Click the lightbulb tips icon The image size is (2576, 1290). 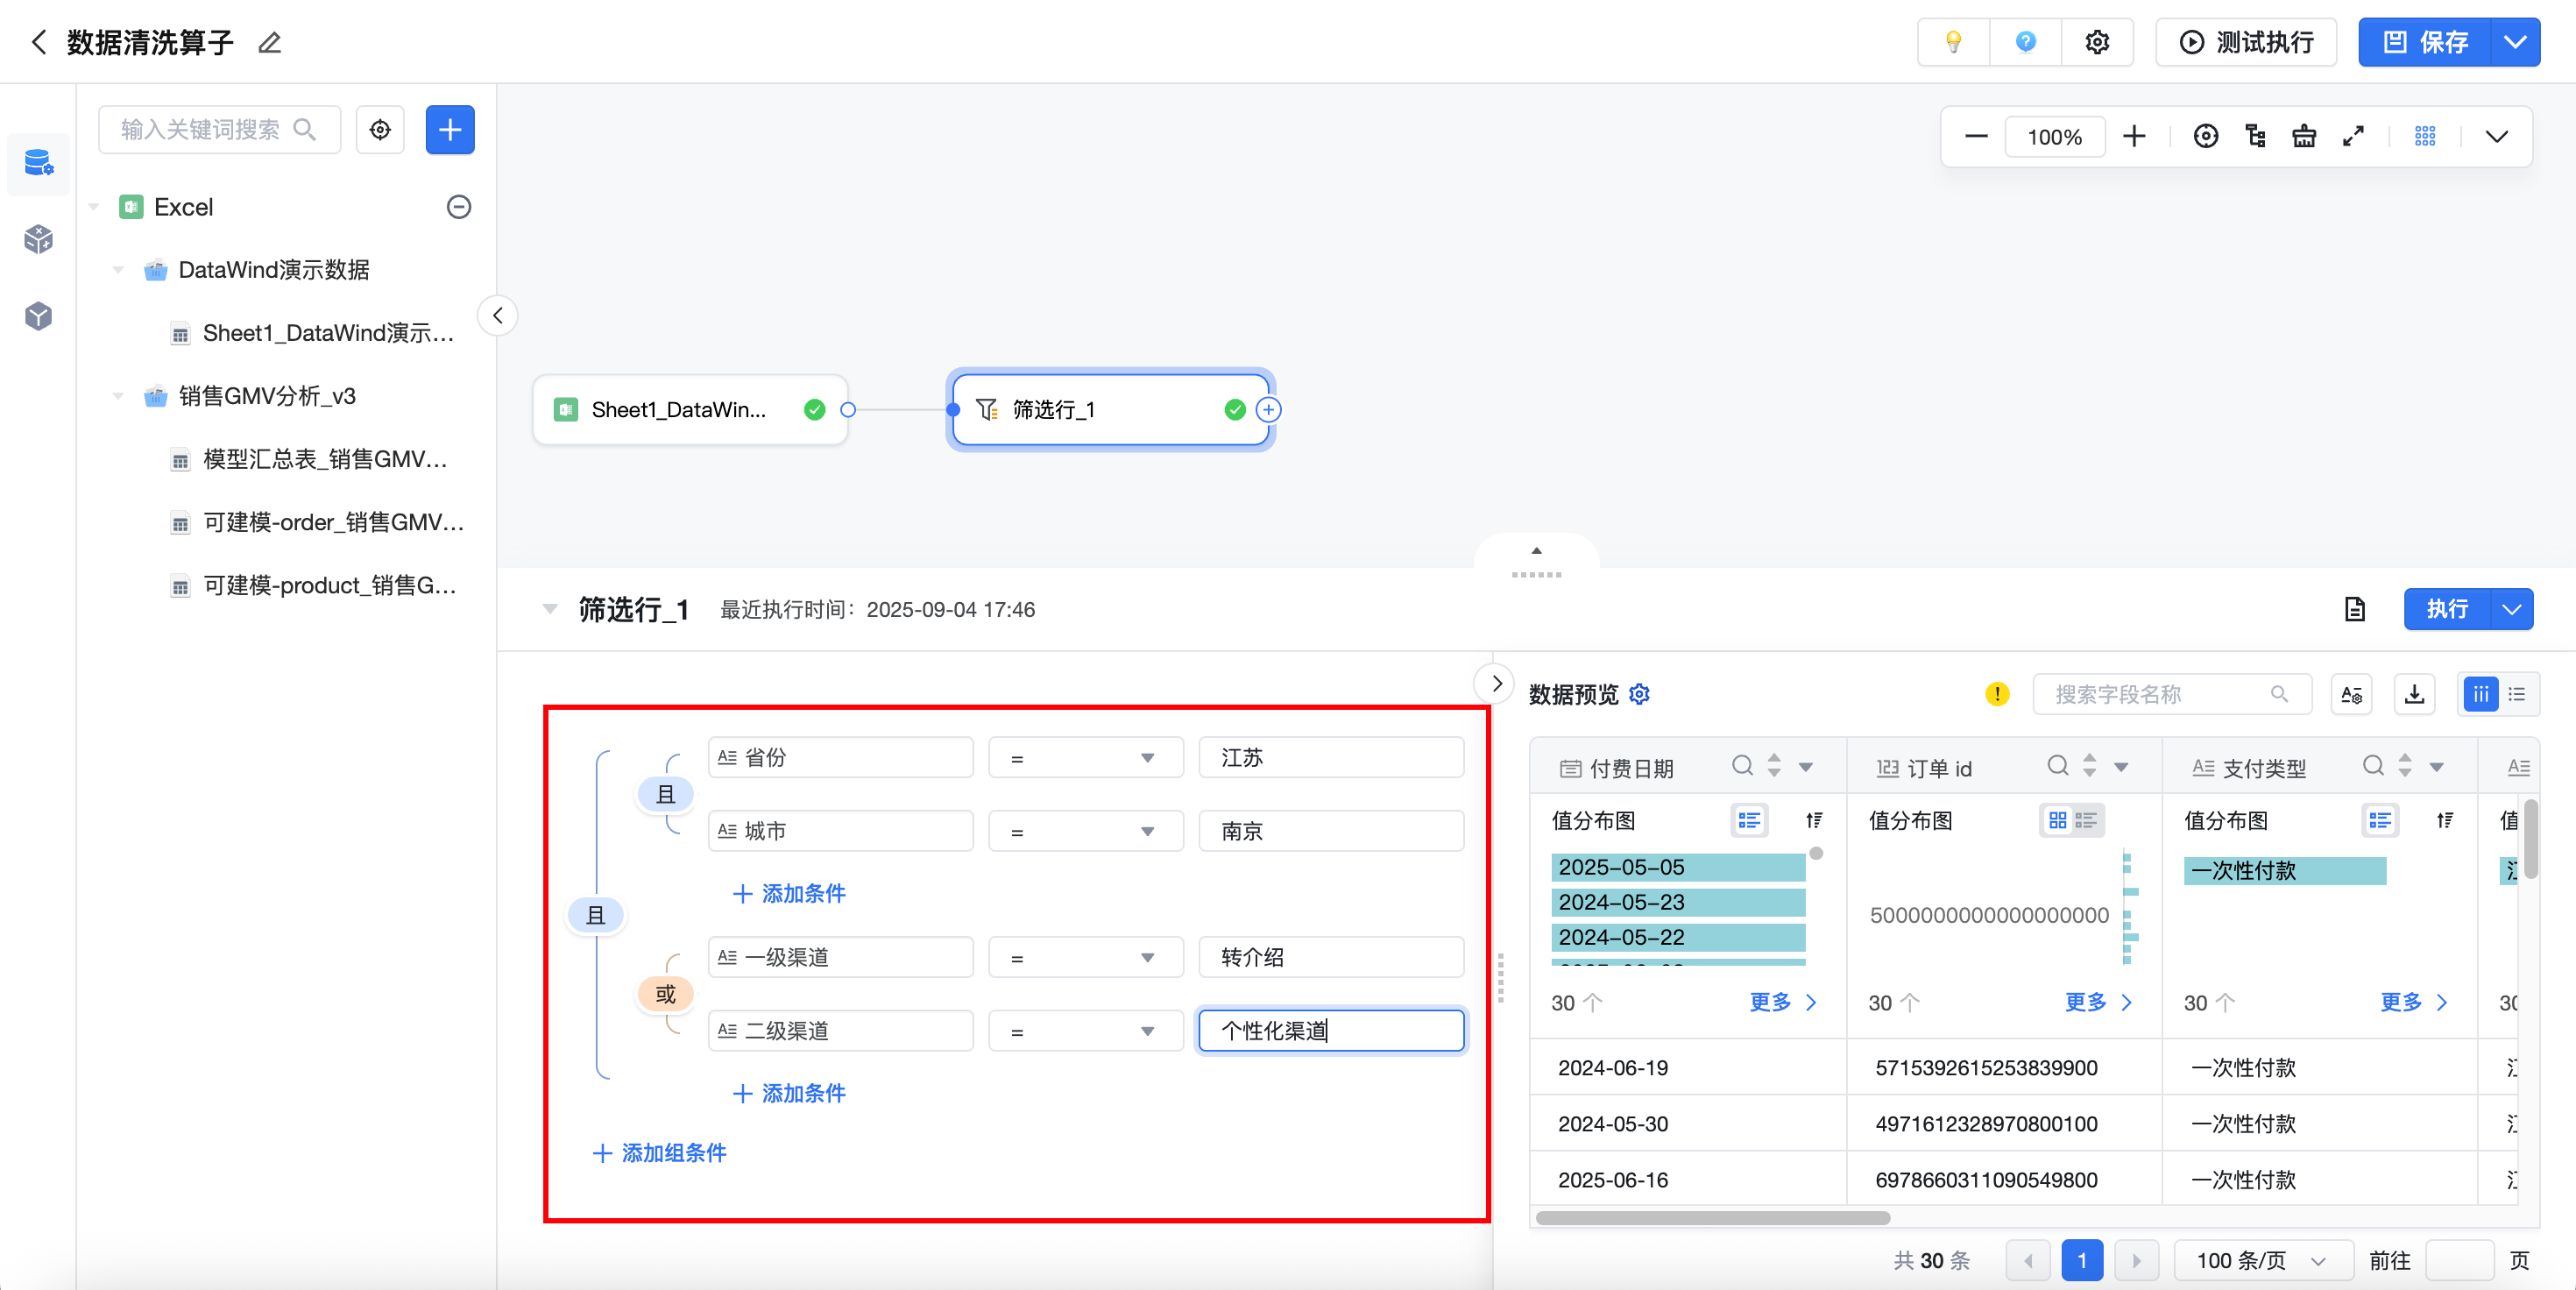click(1952, 42)
